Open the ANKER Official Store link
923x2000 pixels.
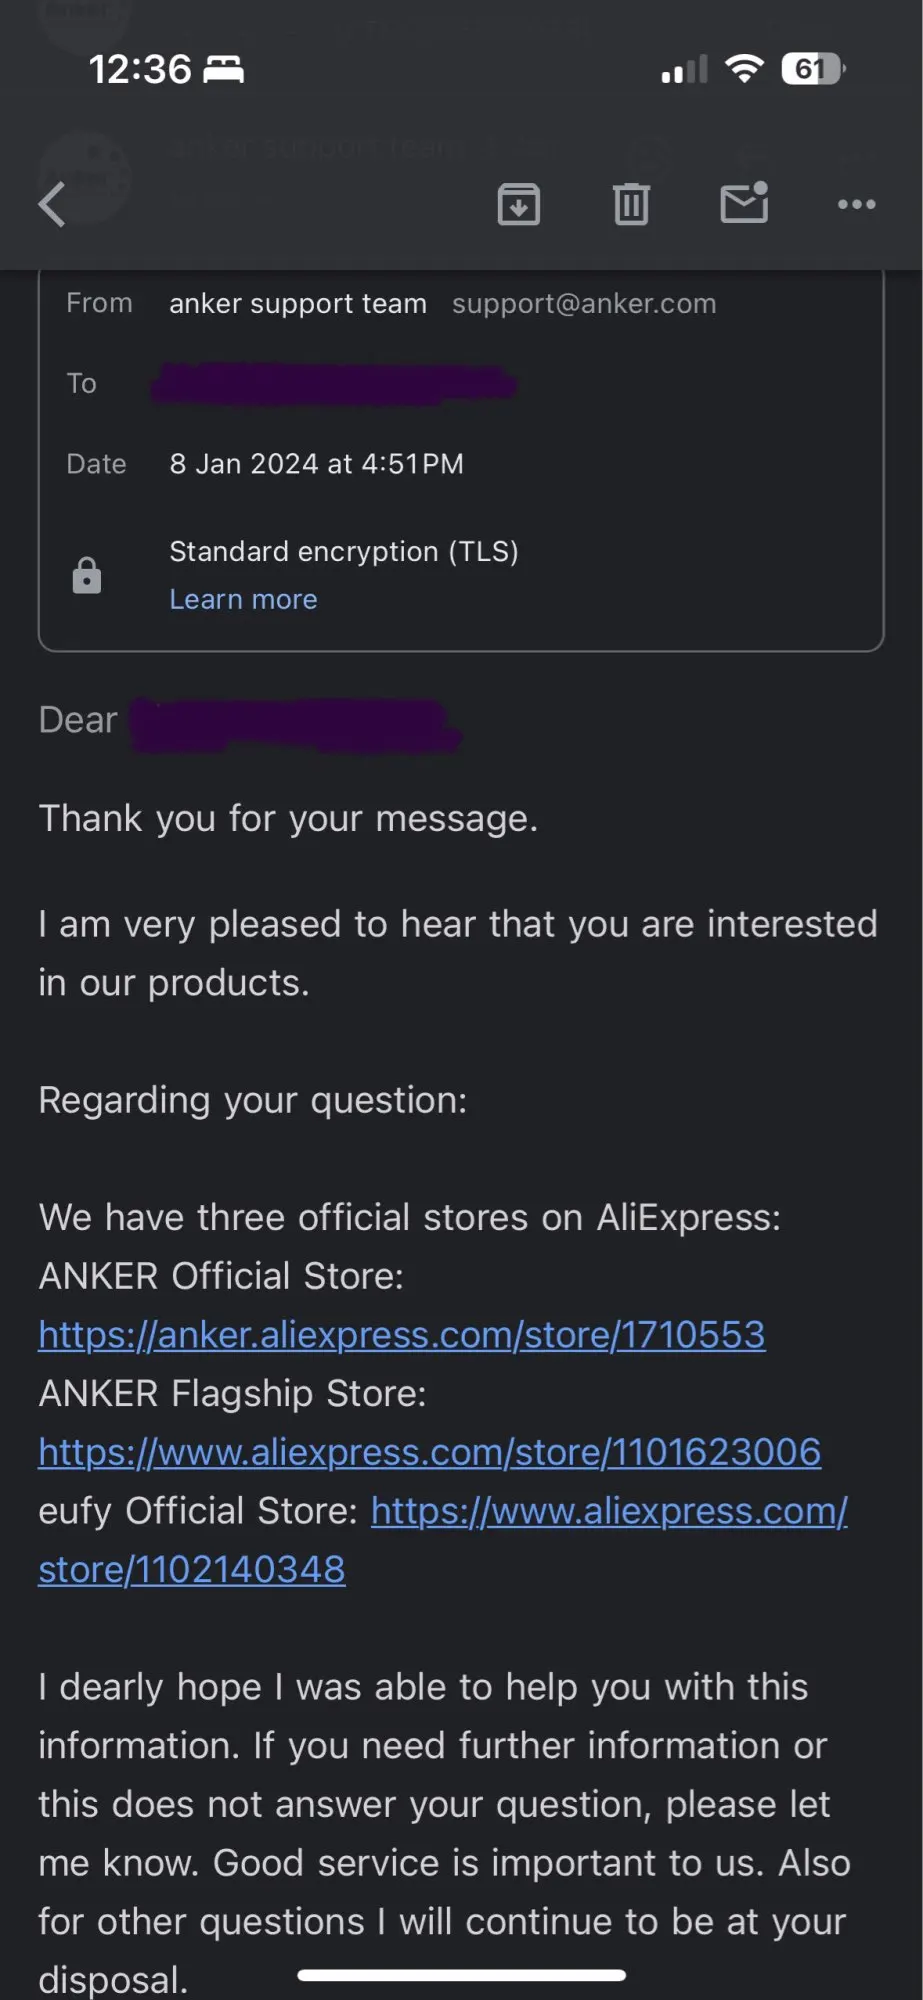[x=402, y=1335]
